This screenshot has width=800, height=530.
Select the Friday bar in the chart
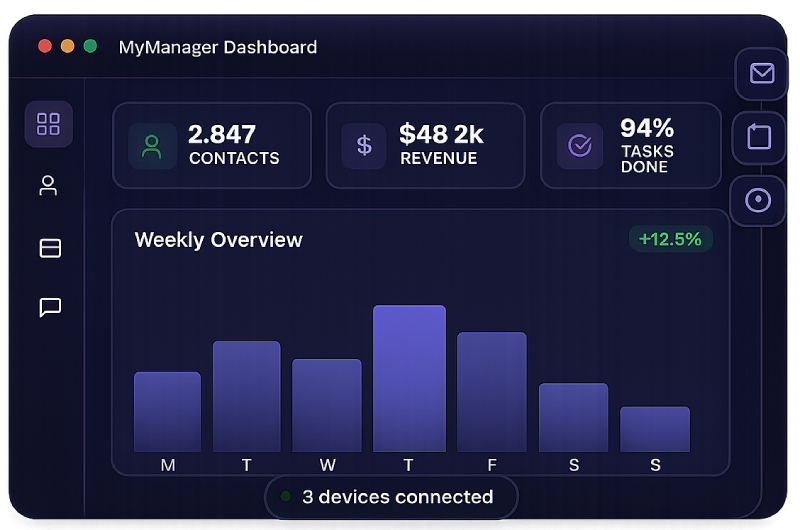point(491,392)
